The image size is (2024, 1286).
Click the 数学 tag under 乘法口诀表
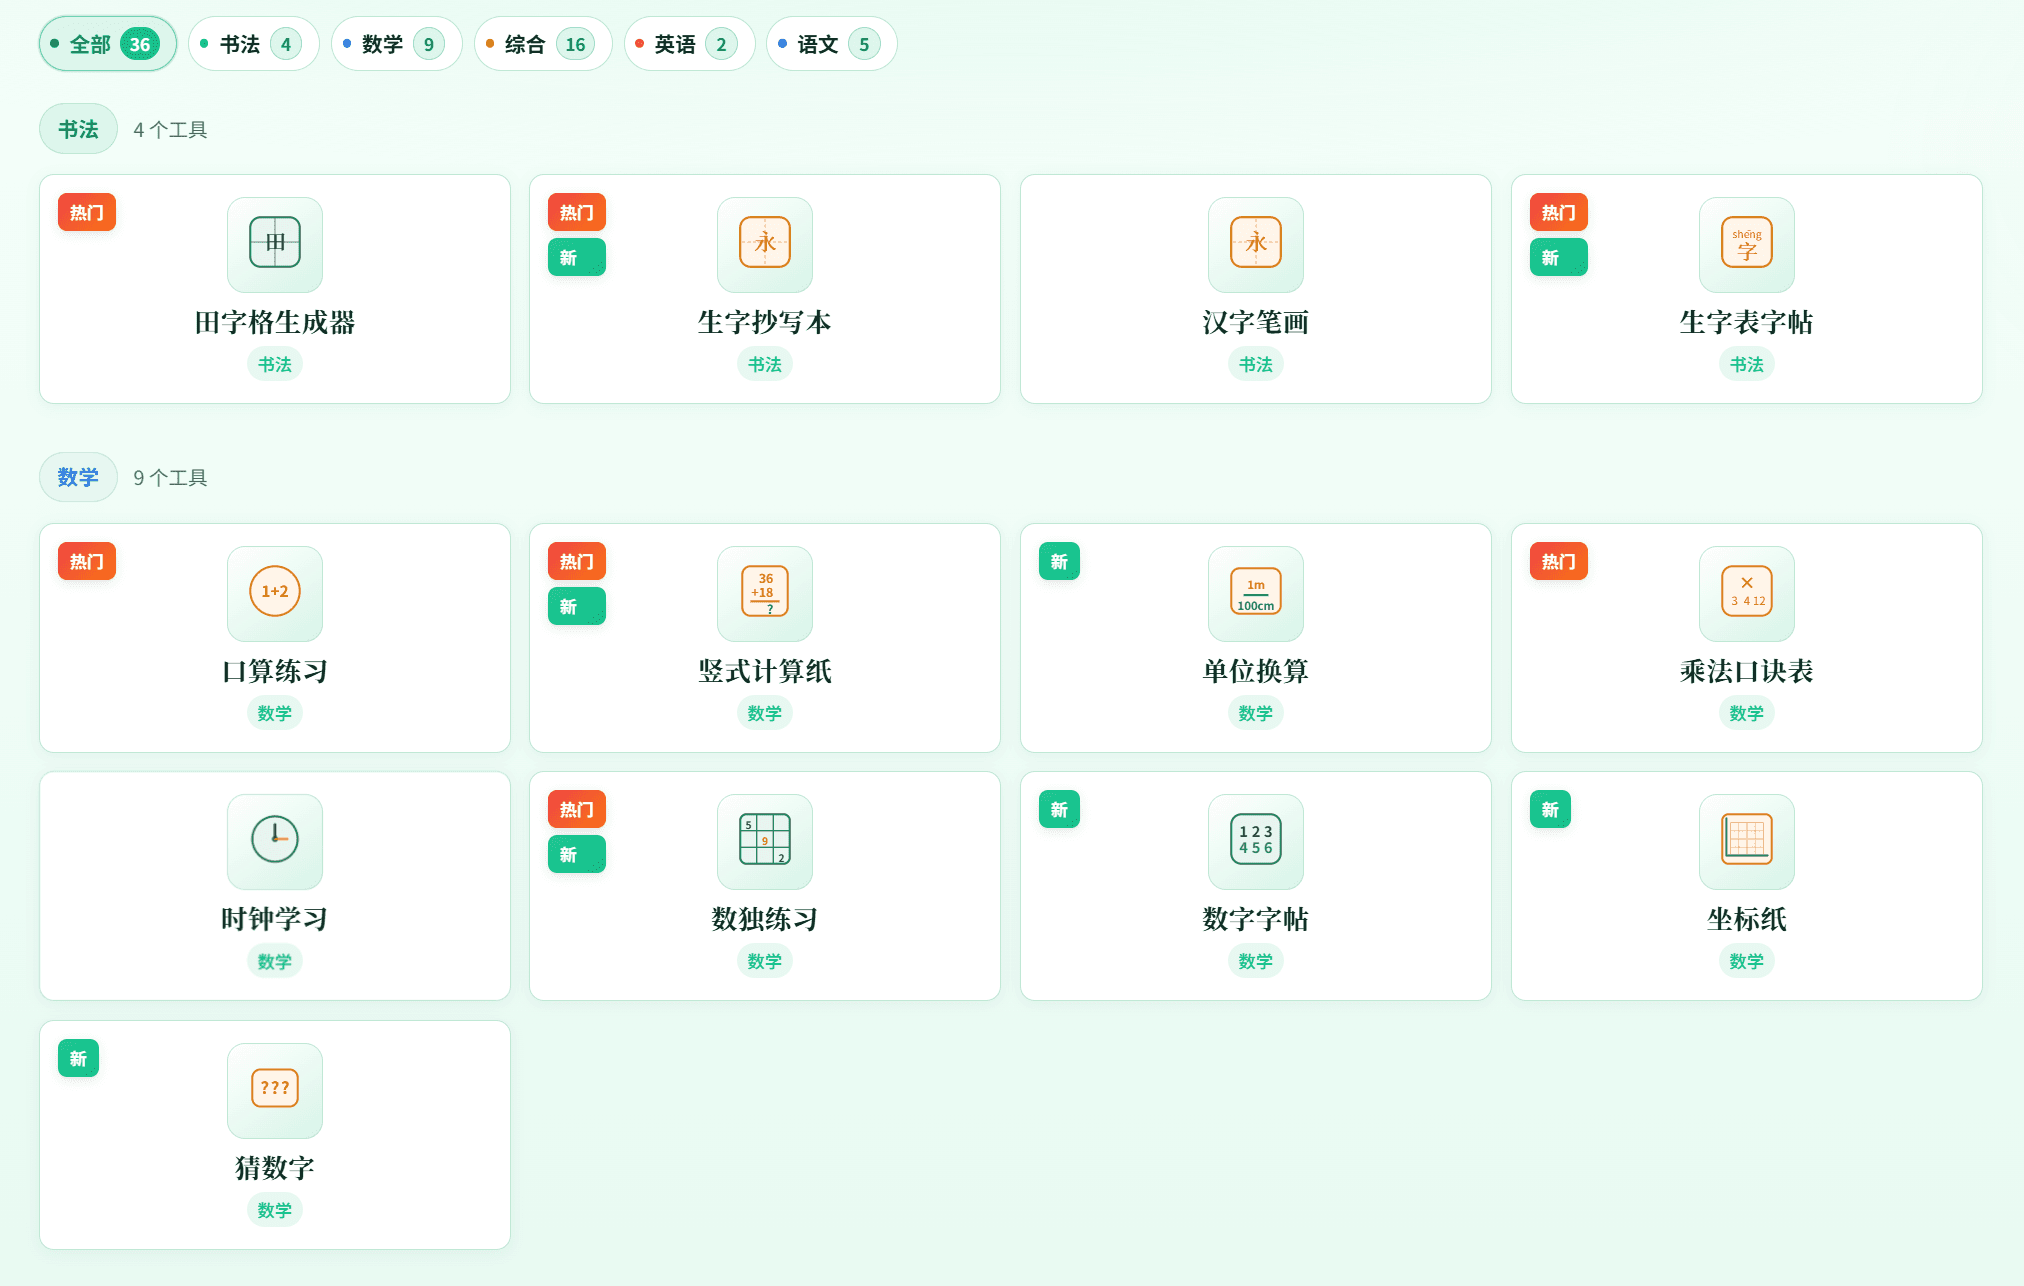pos(1747,713)
